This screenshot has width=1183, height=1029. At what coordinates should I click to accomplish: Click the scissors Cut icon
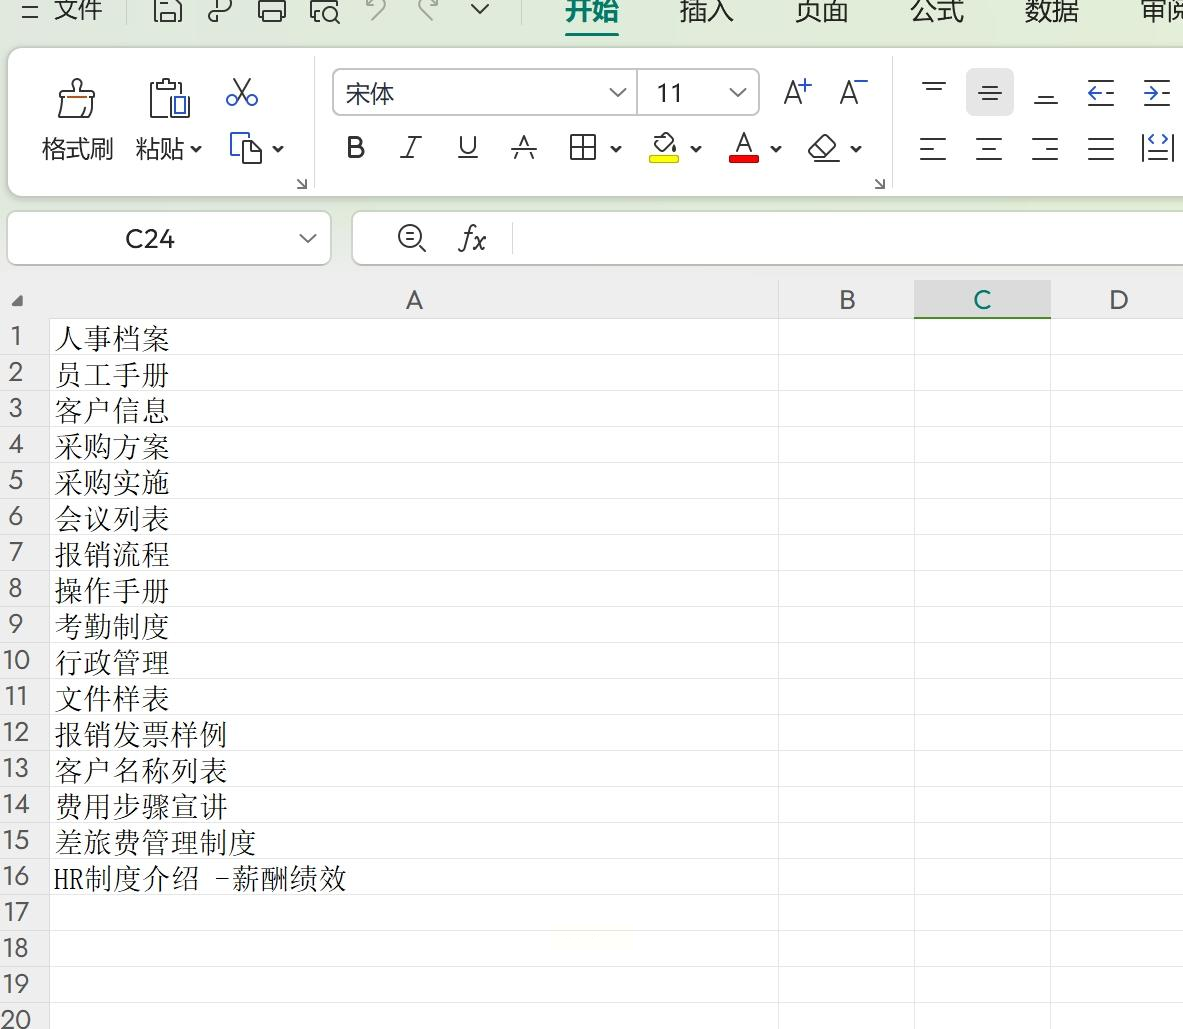(241, 92)
